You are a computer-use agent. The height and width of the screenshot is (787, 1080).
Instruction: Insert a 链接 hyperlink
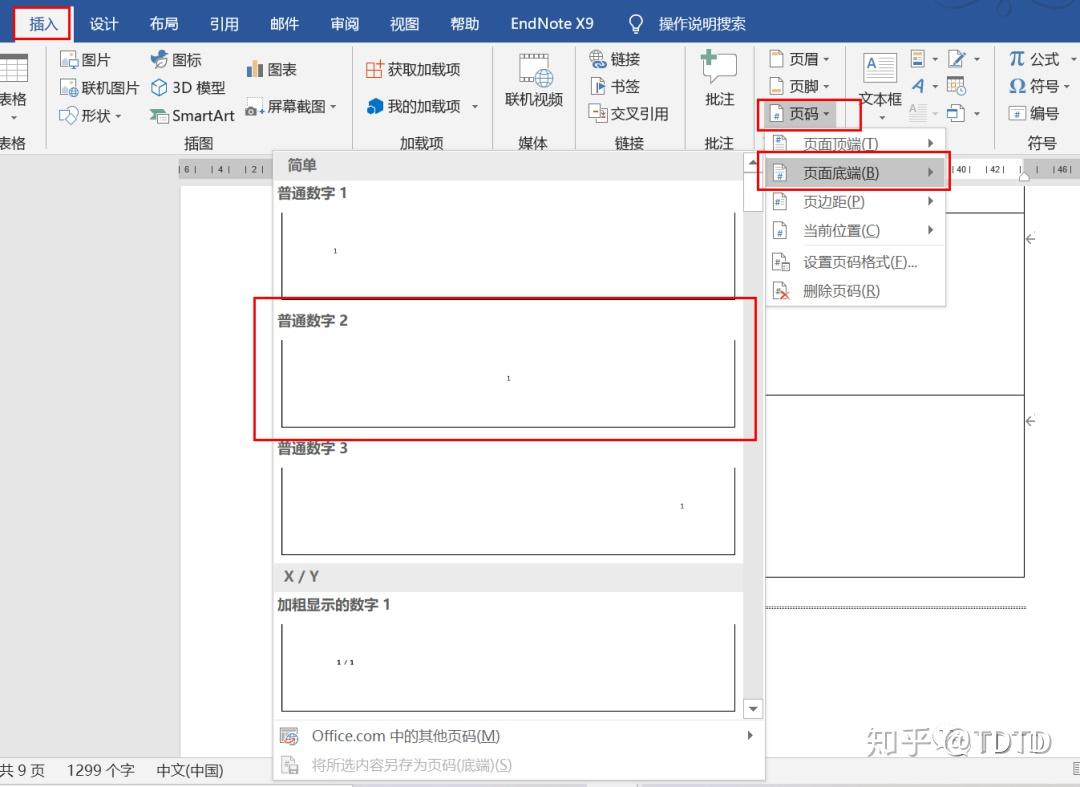coord(615,59)
